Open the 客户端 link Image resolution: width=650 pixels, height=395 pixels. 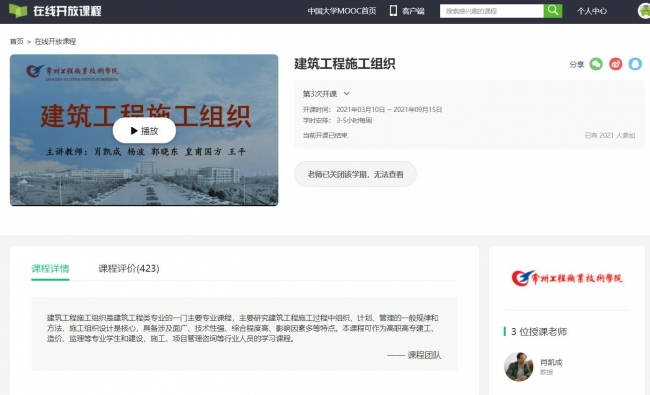(x=413, y=11)
